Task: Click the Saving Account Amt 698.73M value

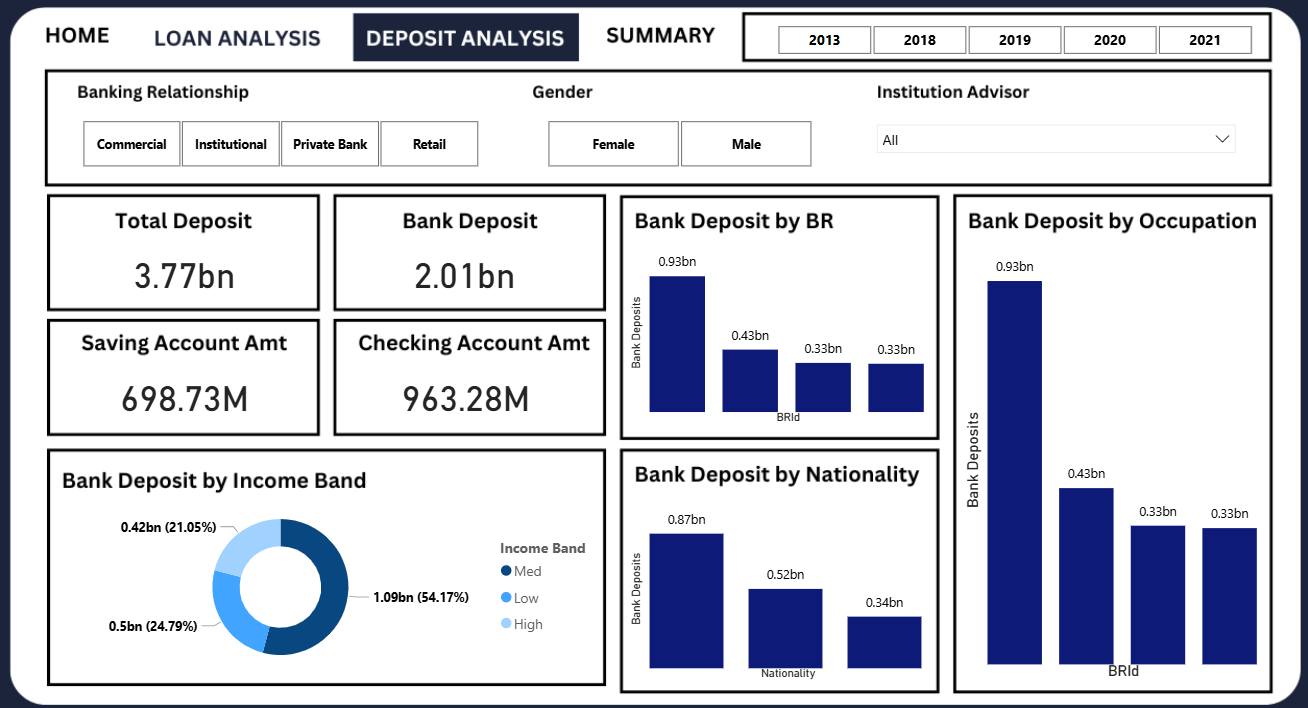Action: [x=184, y=399]
